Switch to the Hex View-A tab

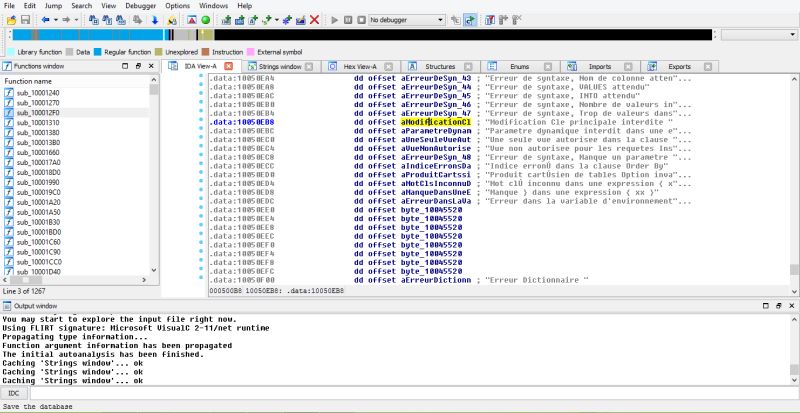[x=360, y=66]
